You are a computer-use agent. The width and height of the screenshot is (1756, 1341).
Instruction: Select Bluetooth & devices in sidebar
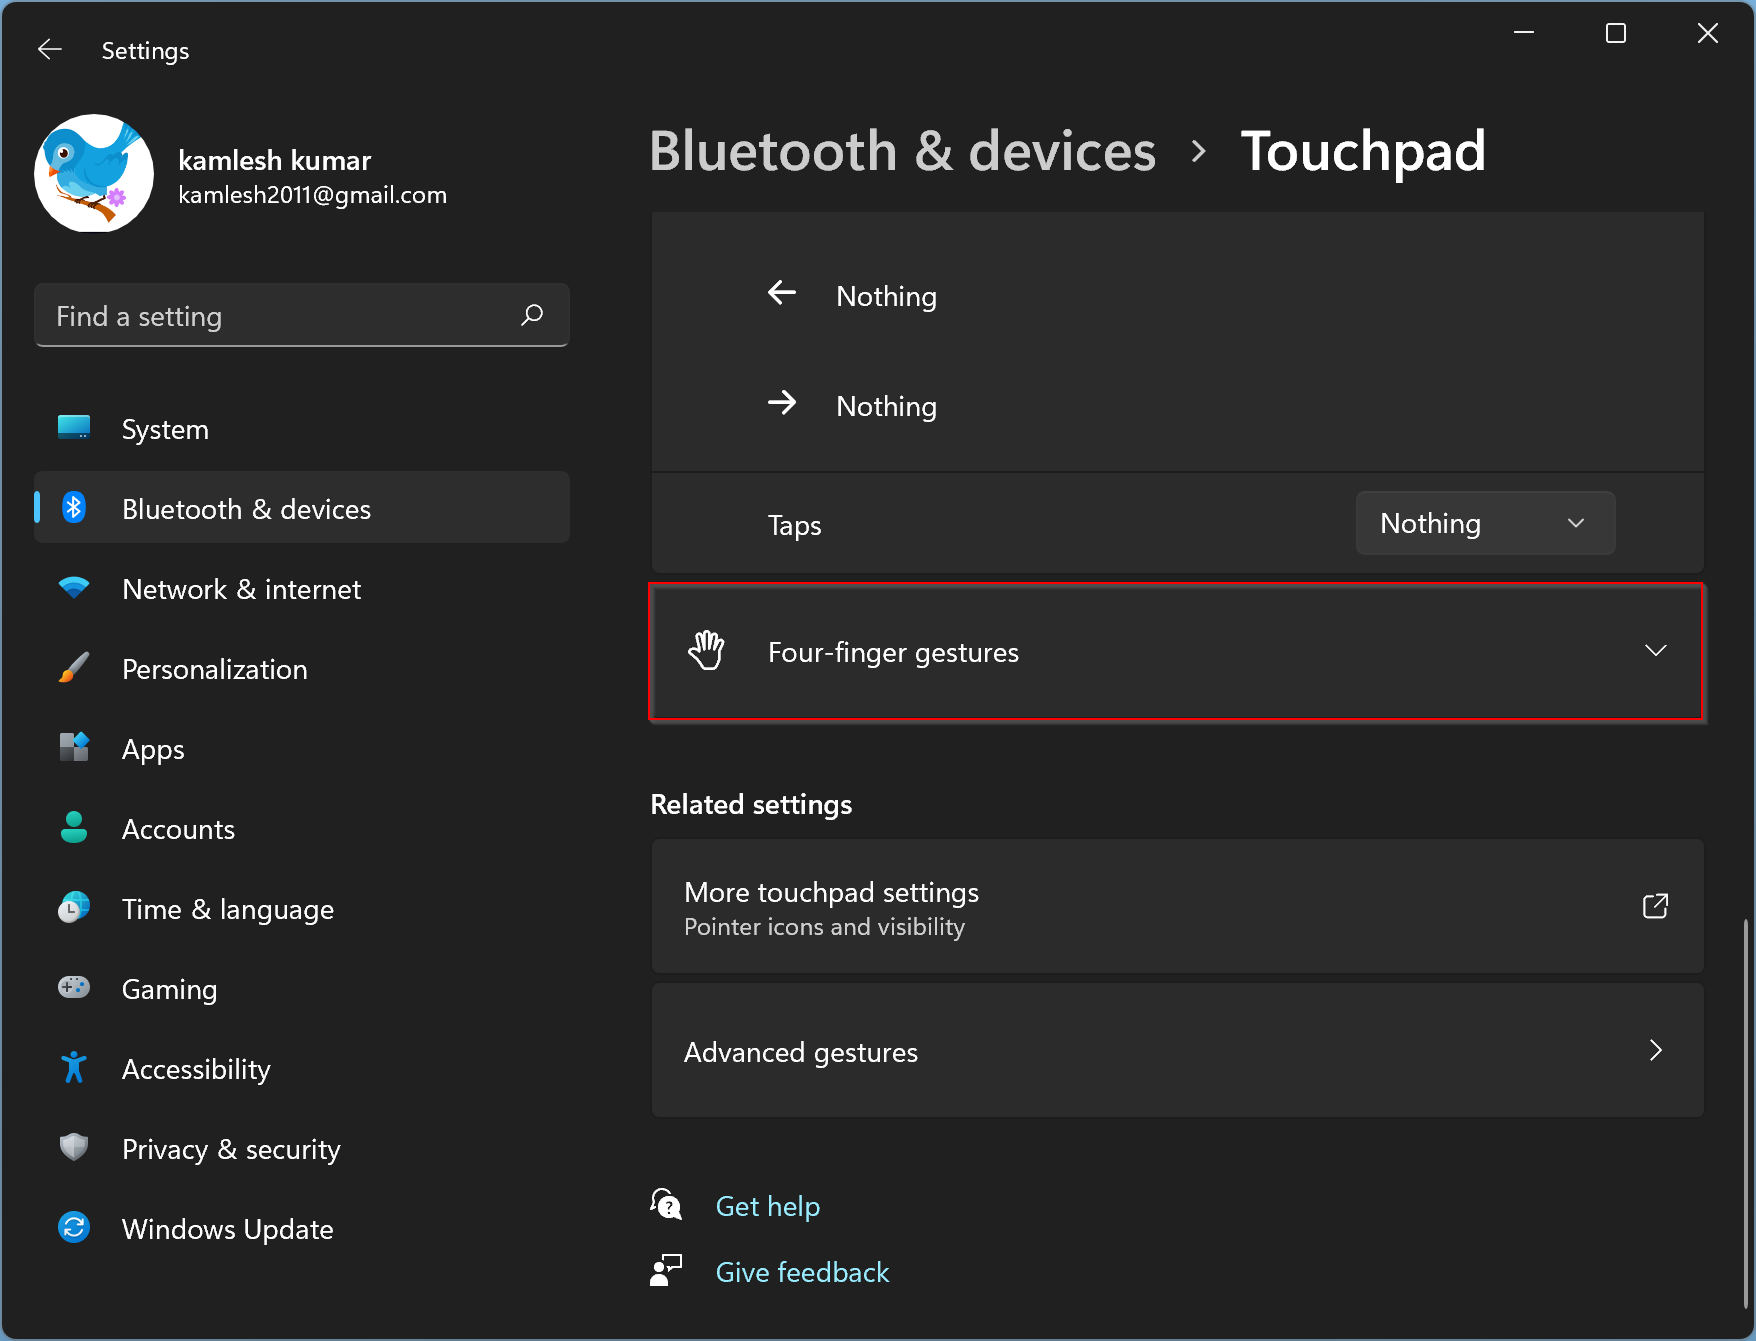pos(302,508)
